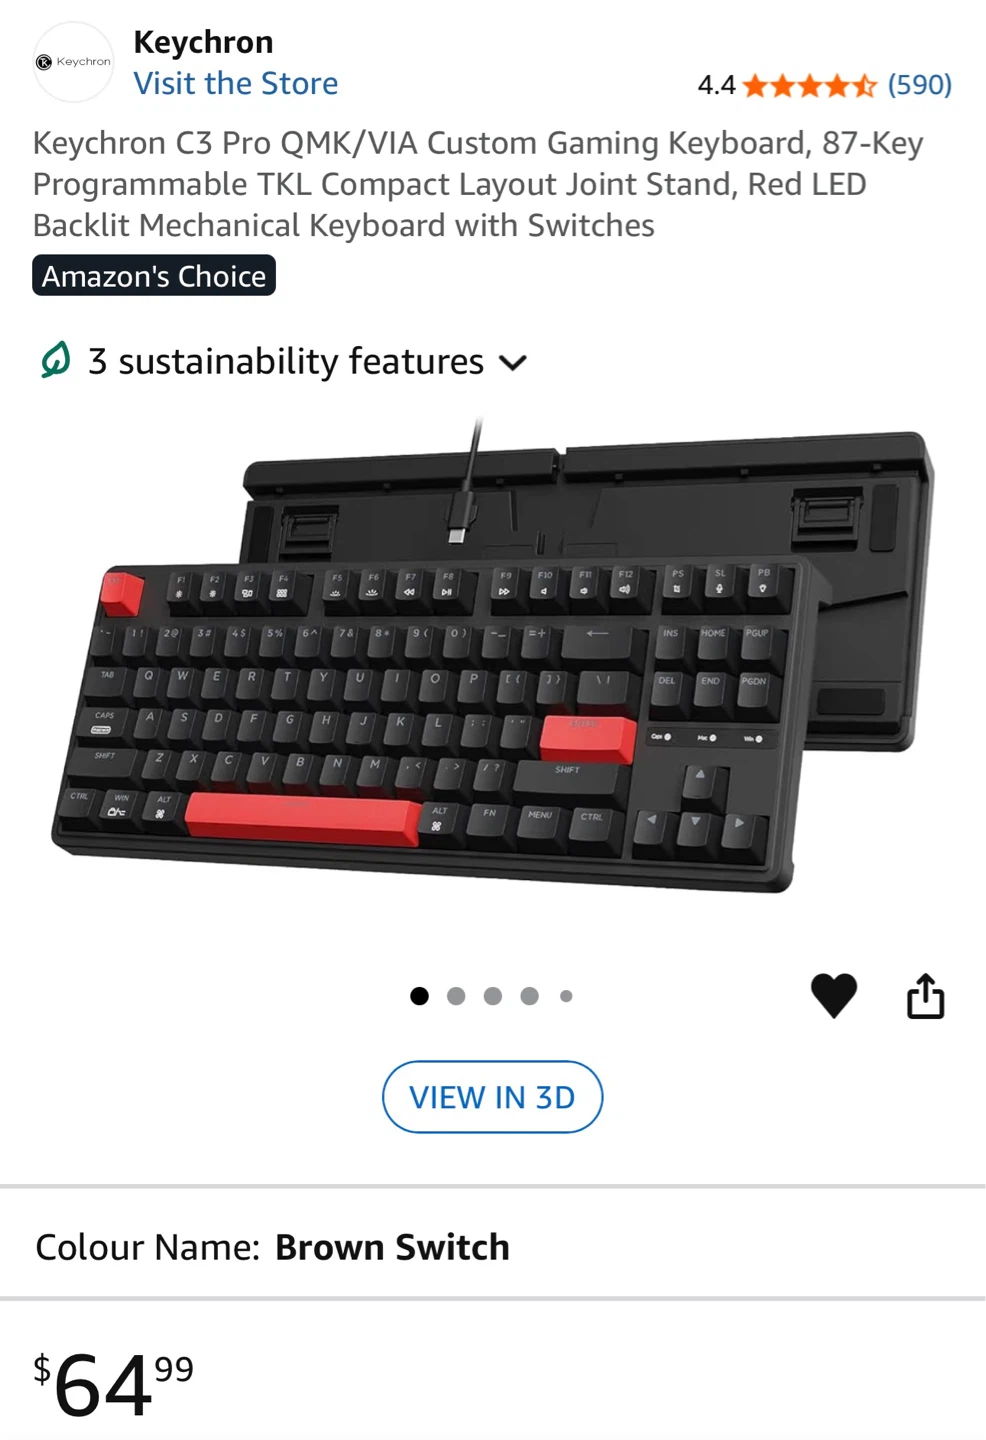Tap the $64.99 price
Image resolution: width=986 pixels, height=1440 pixels.
[x=113, y=1384]
